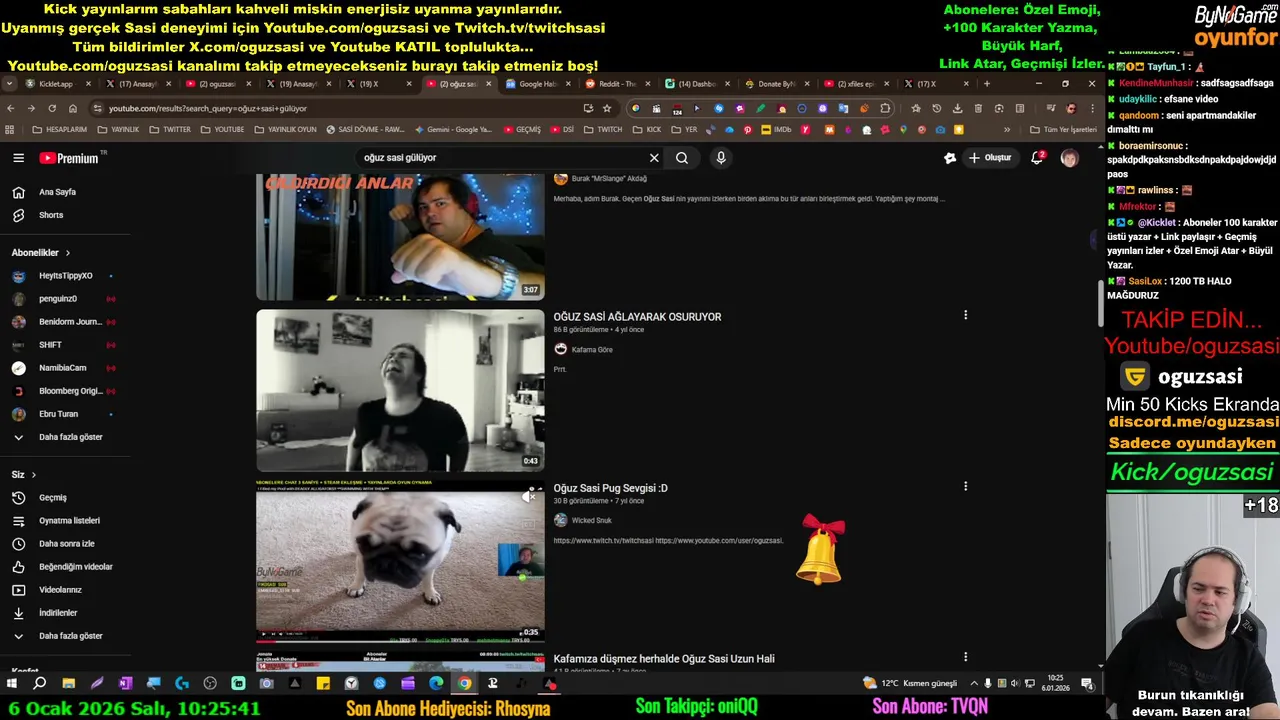Image resolution: width=1280 pixels, height=720 pixels.
Task: Open the YouTube hamburger guide menu
Action: click(18, 158)
